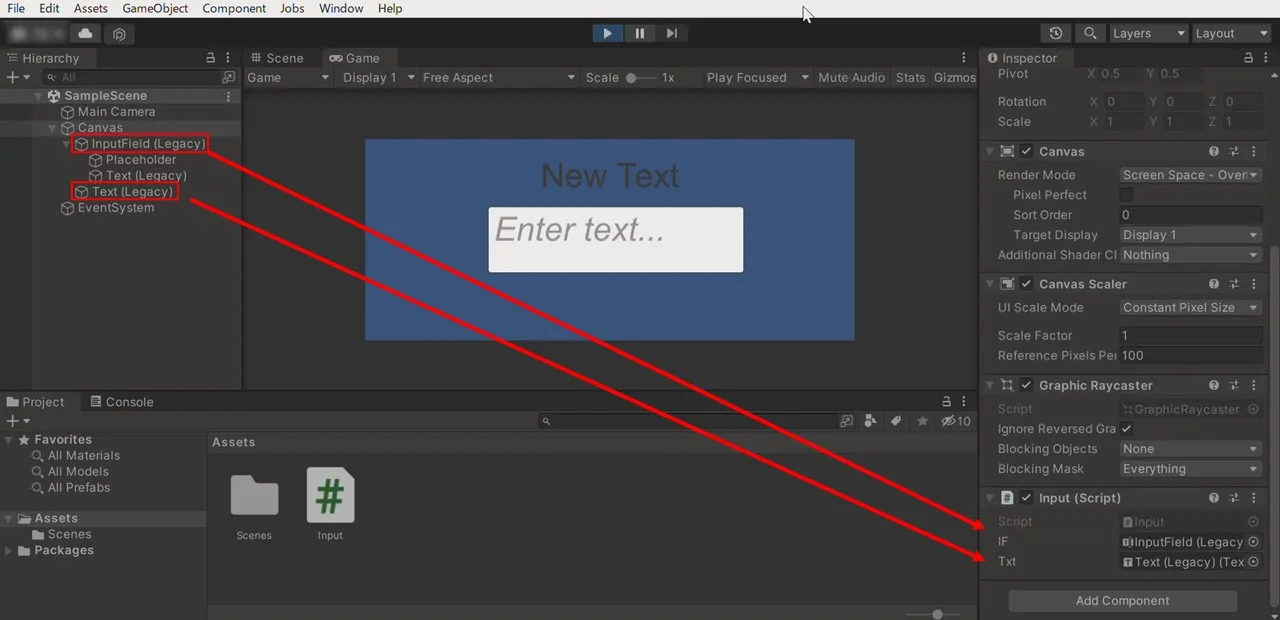Open the Display 1 dropdown in Game toolbar
Viewport: 1280px width, 620px height.
(x=378, y=78)
